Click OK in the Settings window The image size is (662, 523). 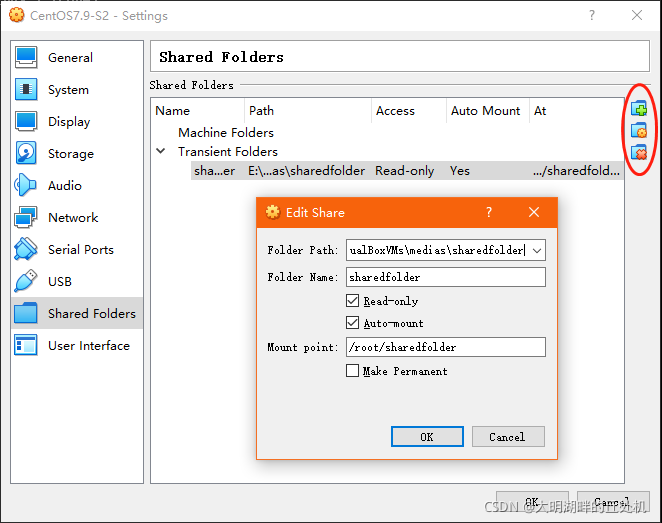coord(532,501)
